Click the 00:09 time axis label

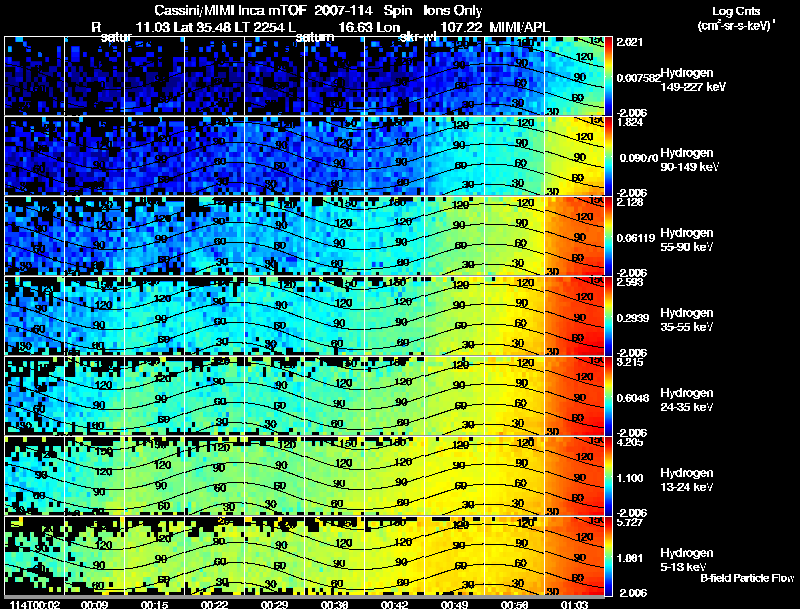click(x=94, y=604)
